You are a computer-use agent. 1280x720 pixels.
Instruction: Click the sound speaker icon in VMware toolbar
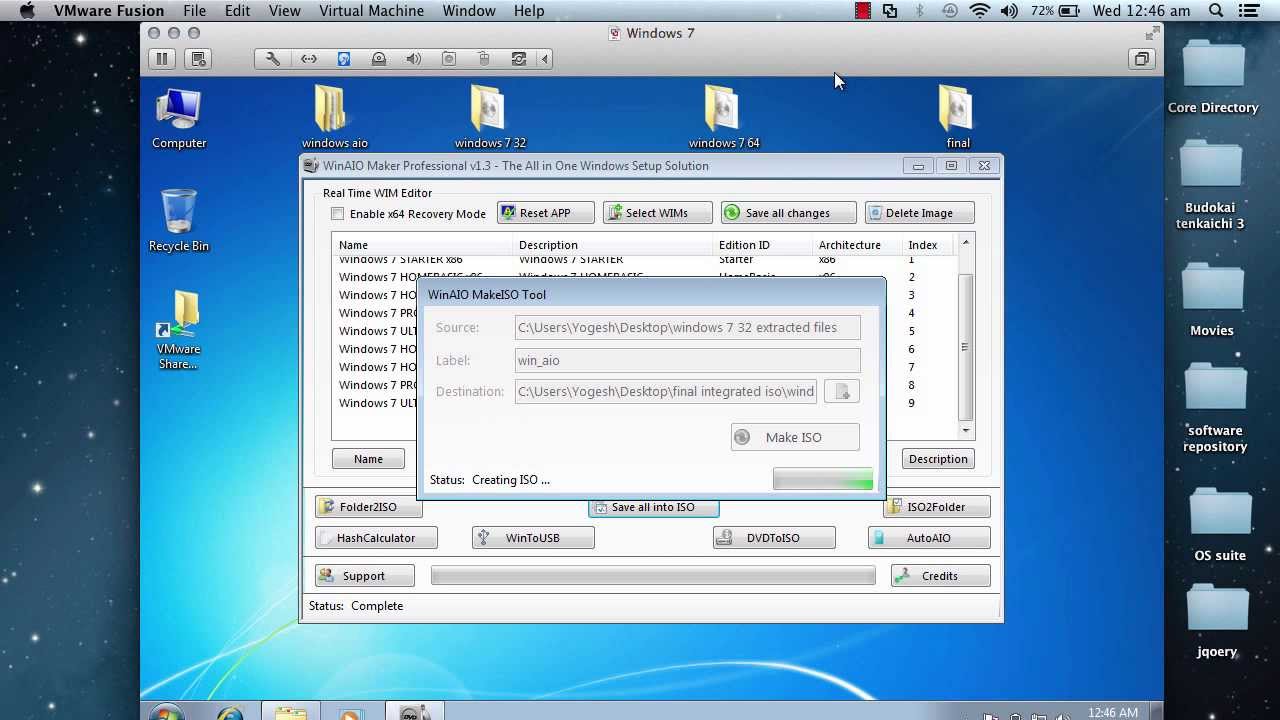click(x=414, y=59)
